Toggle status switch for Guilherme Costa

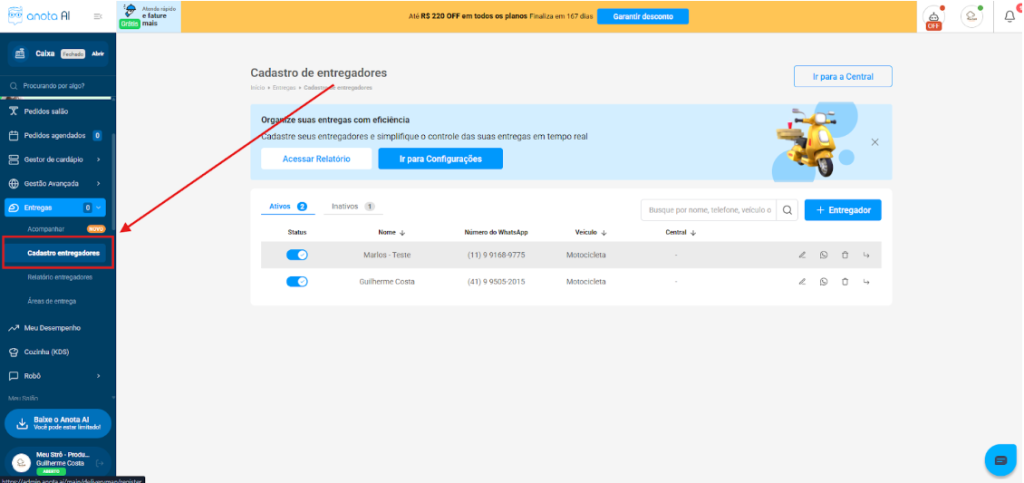click(297, 282)
